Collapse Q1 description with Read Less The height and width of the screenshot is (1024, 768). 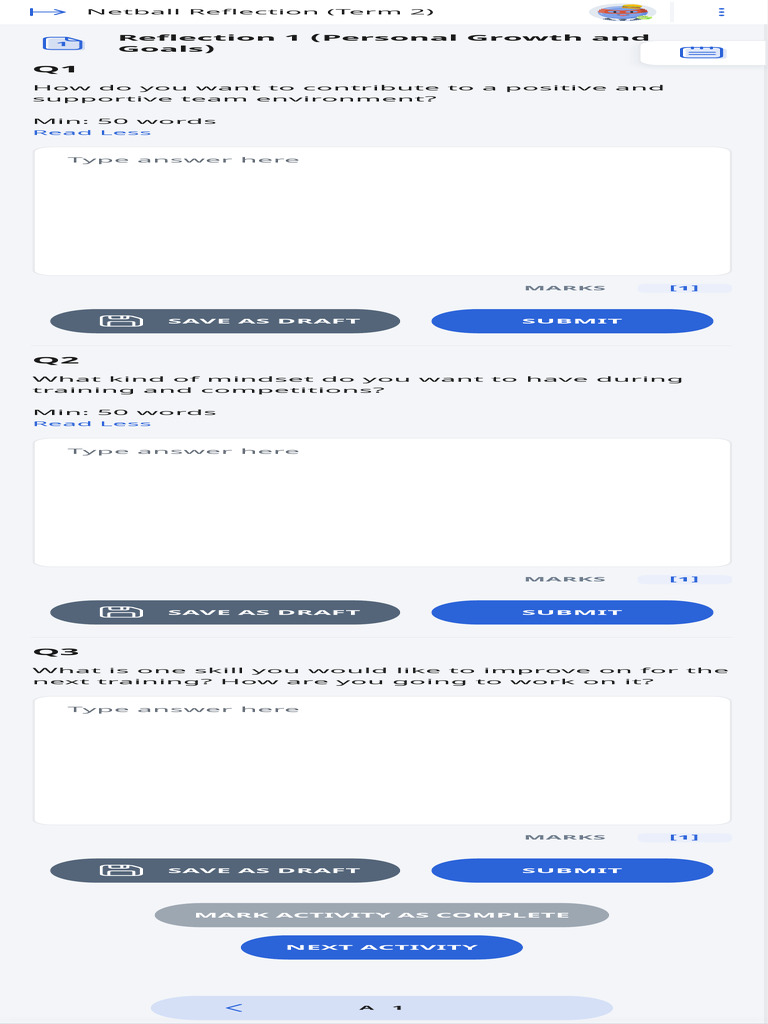(x=92, y=133)
